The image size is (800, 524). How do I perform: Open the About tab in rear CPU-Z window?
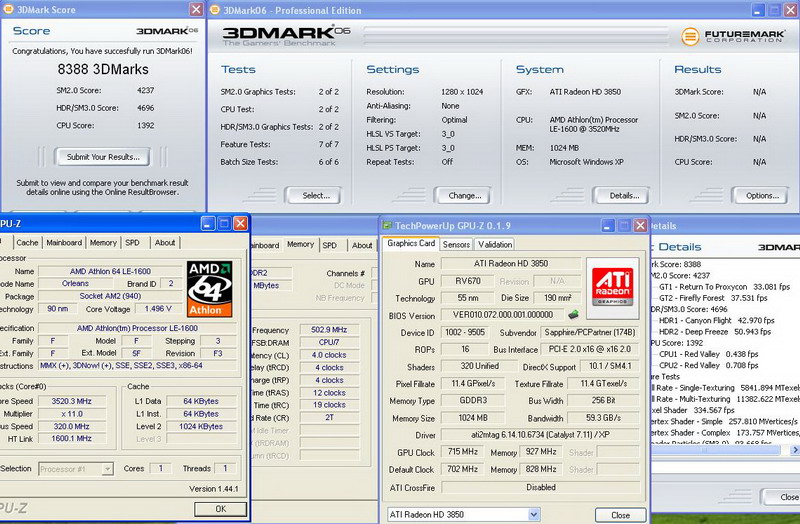point(362,245)
